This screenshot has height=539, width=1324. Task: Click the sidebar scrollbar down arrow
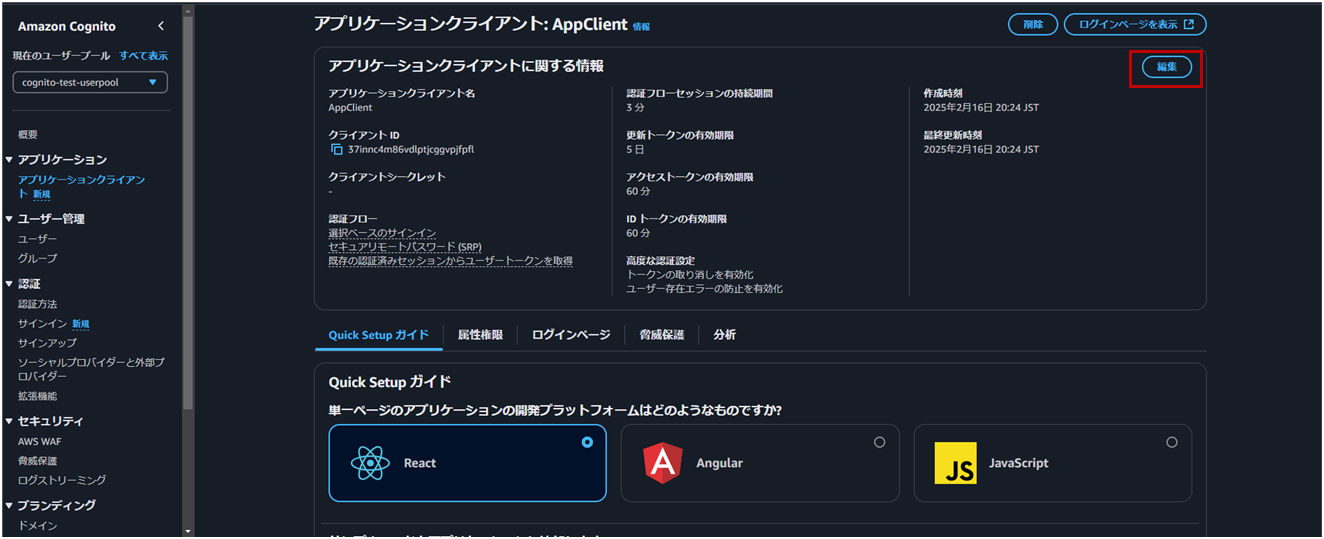[x=188, y=531]
